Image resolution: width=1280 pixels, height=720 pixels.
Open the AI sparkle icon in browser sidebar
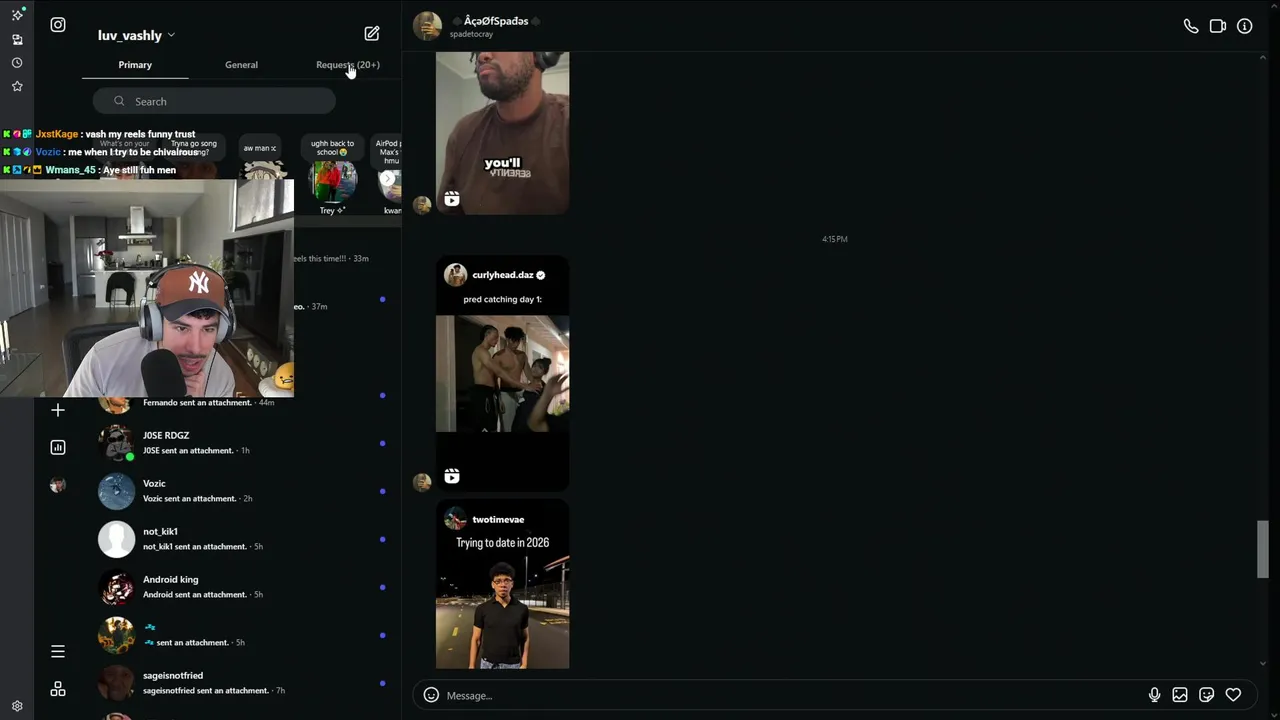tap(17, 16)
